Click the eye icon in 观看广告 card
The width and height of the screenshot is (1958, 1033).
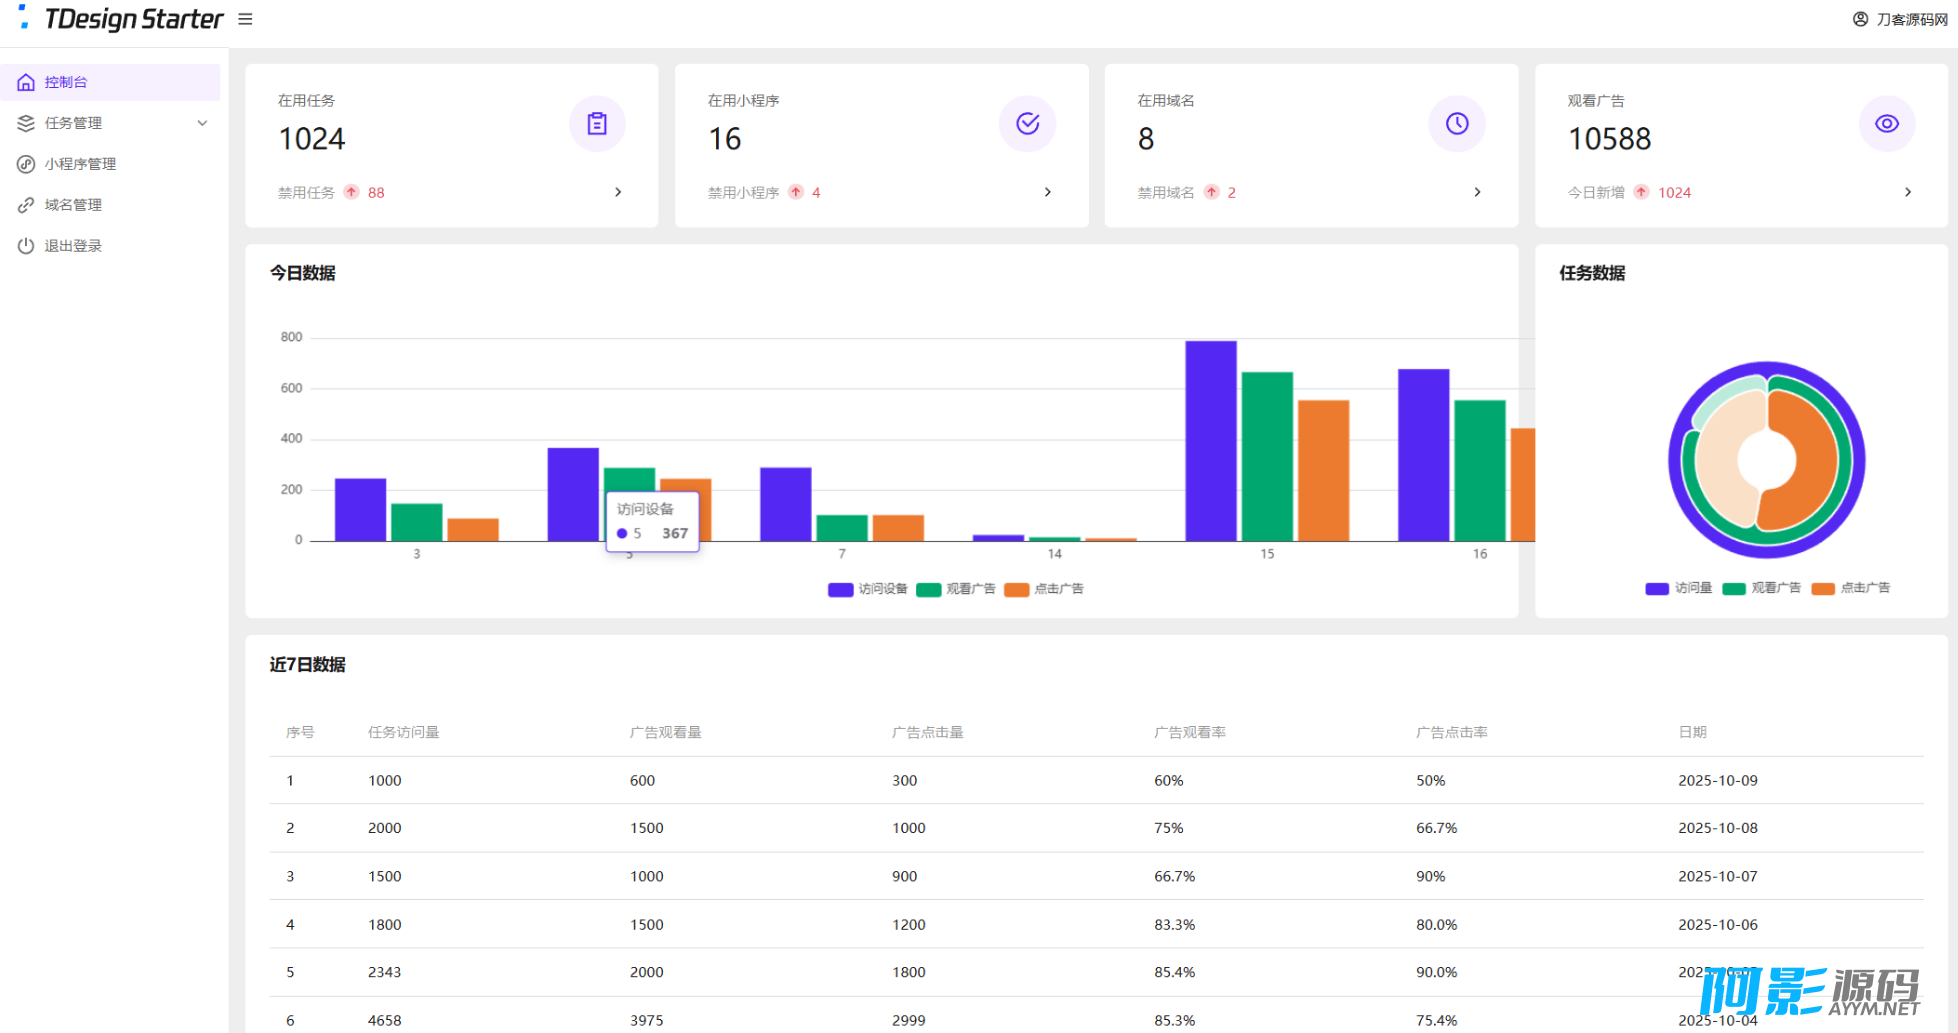coord(1886,124)
